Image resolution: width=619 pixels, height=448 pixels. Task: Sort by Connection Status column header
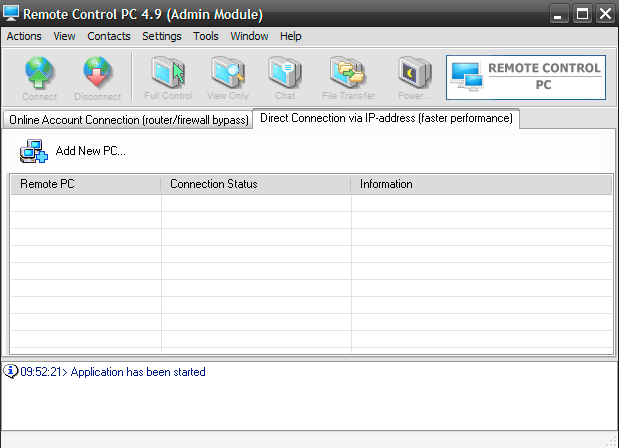256,184
